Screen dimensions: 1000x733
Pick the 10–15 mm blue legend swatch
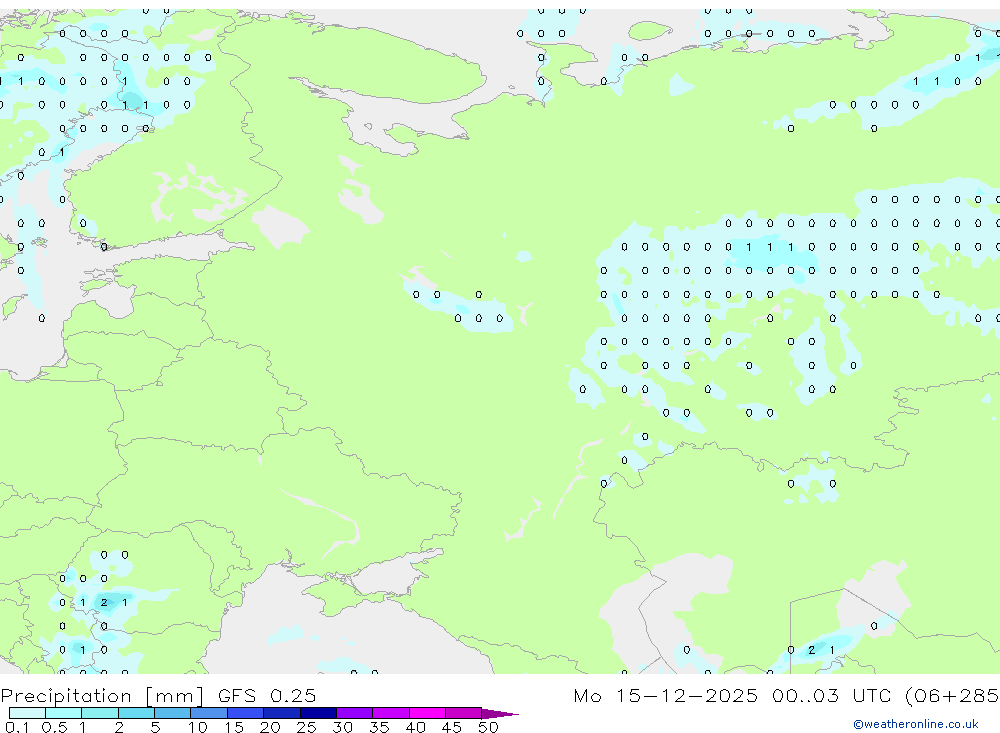coord(209,713)
